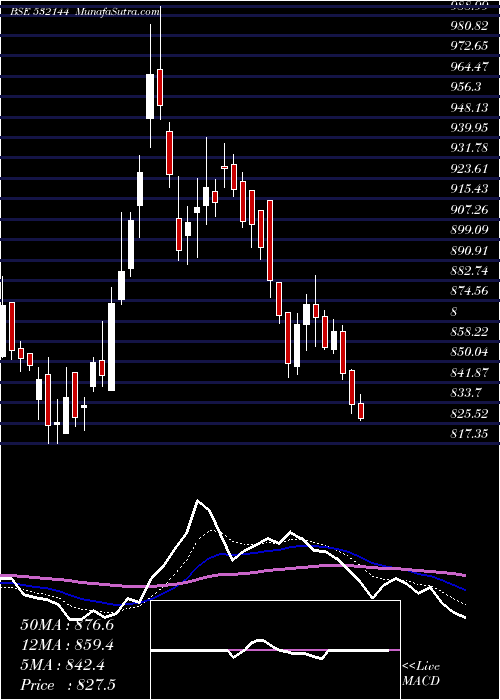Click the 50MA : 876.6 reading
Image resolution: width=500 pixels, height=700 pixels.
67,625
